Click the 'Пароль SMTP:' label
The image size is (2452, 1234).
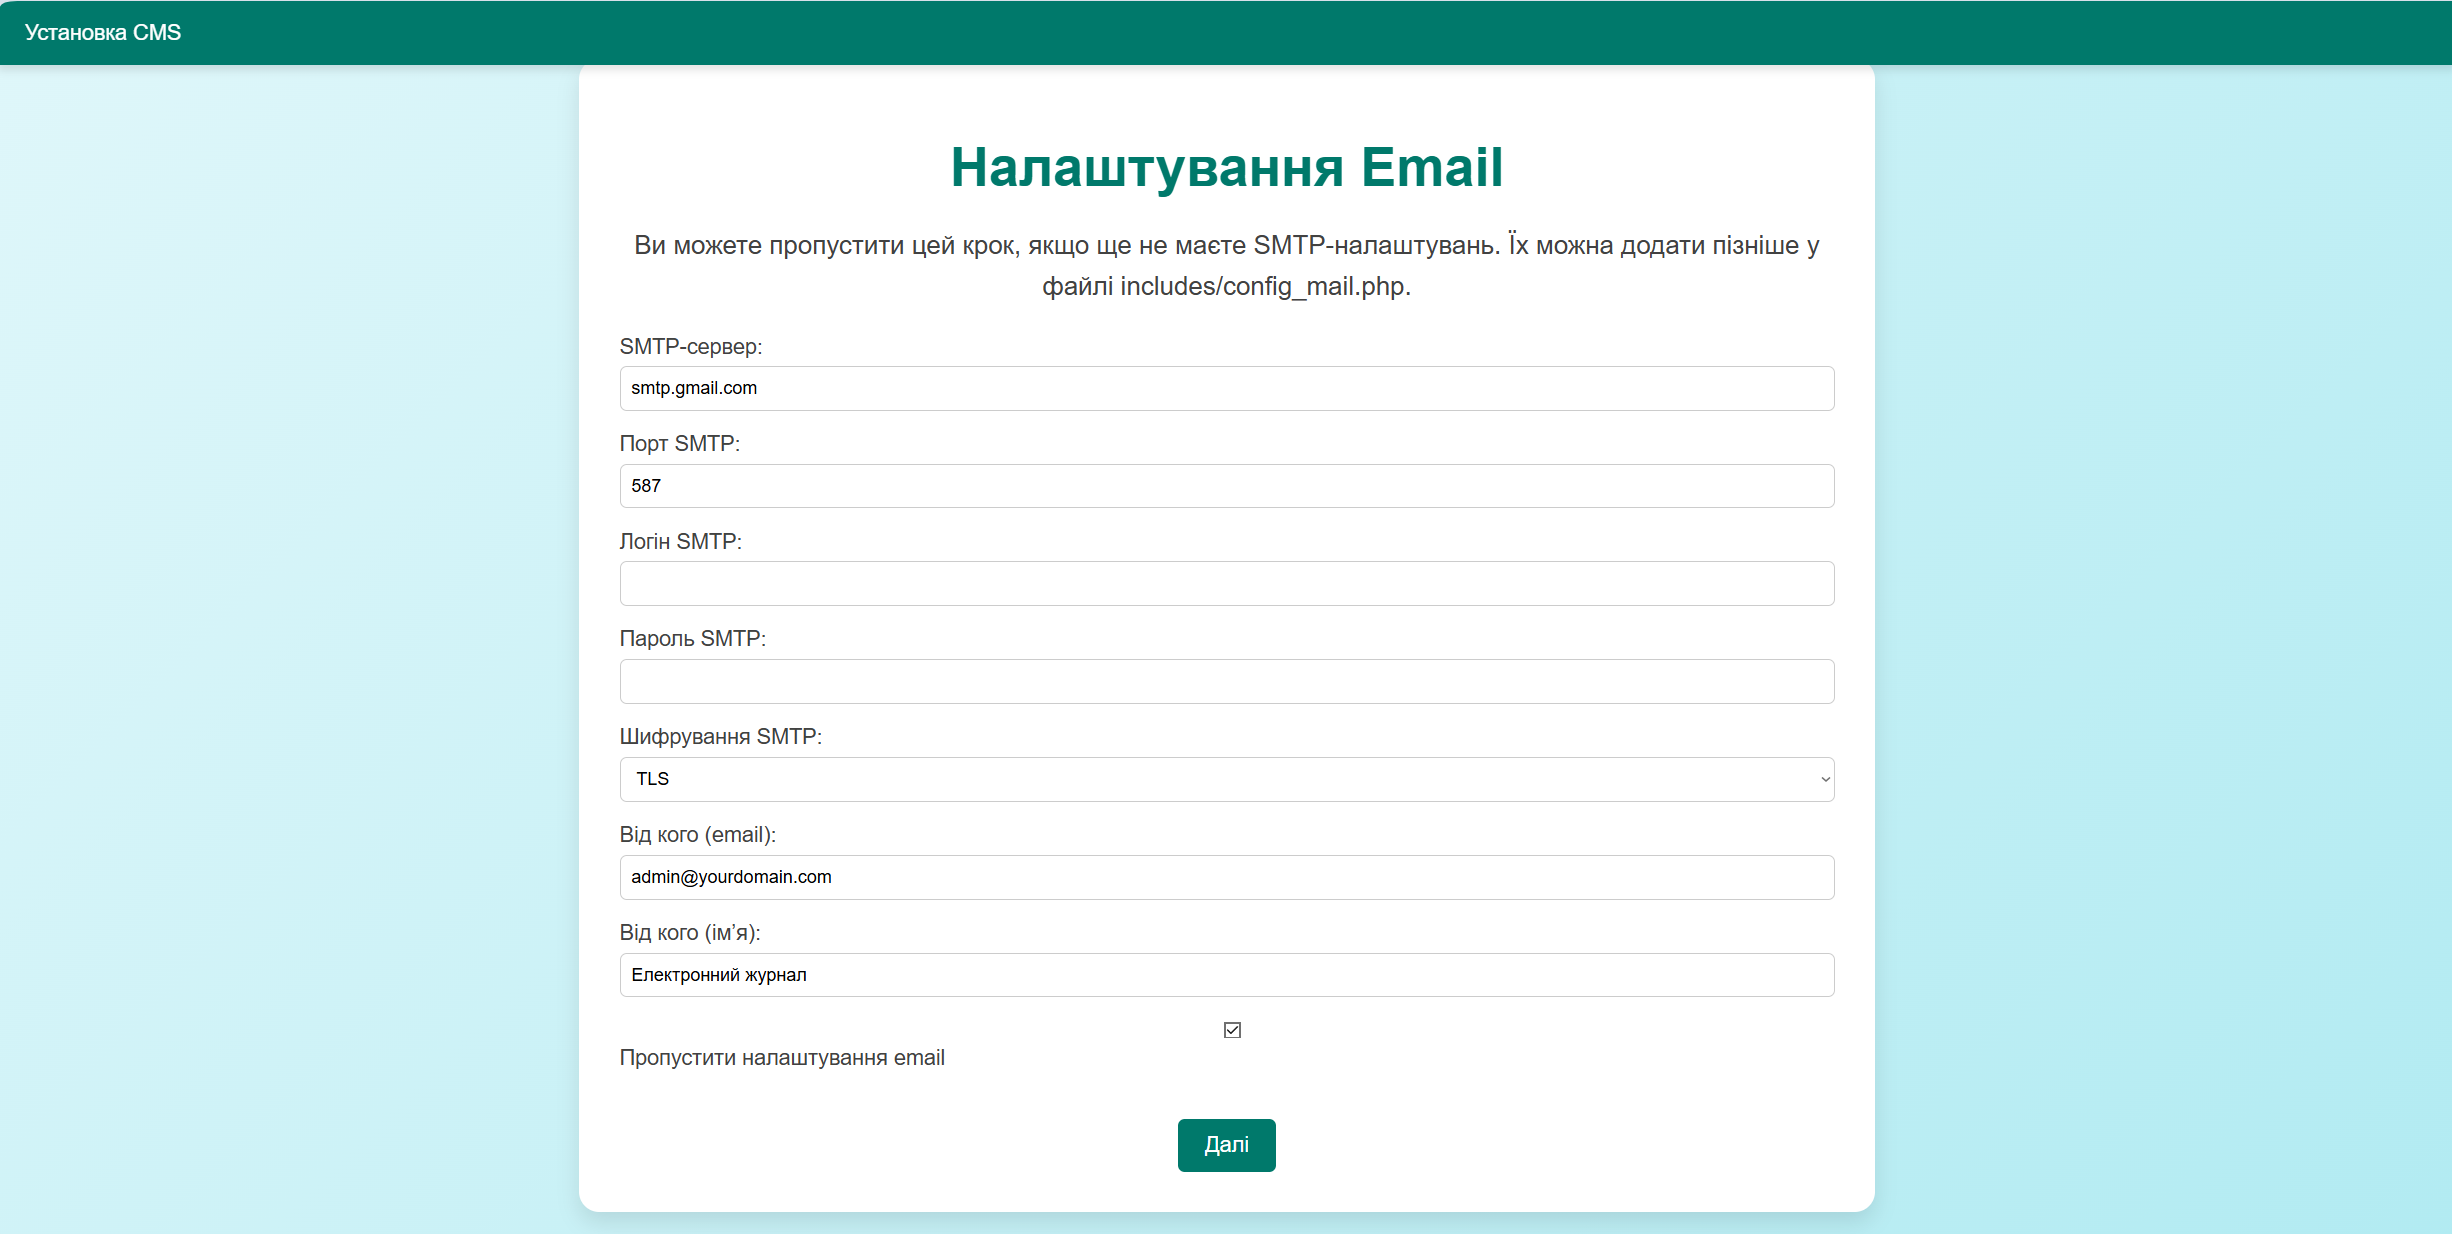(x=692, y=638)
